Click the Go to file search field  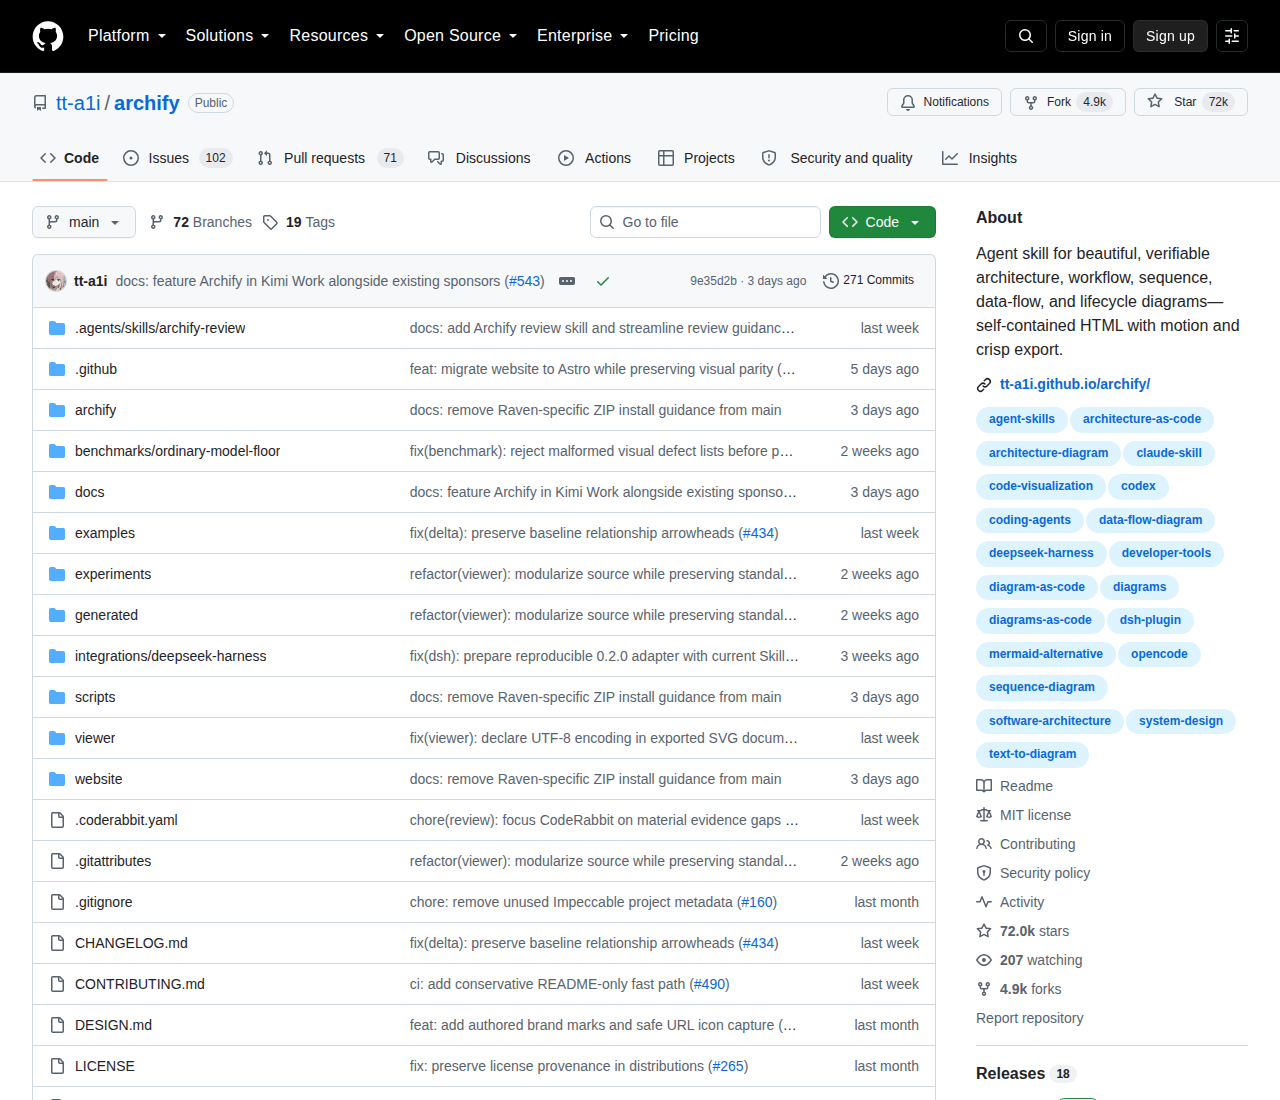coord(705,222)
